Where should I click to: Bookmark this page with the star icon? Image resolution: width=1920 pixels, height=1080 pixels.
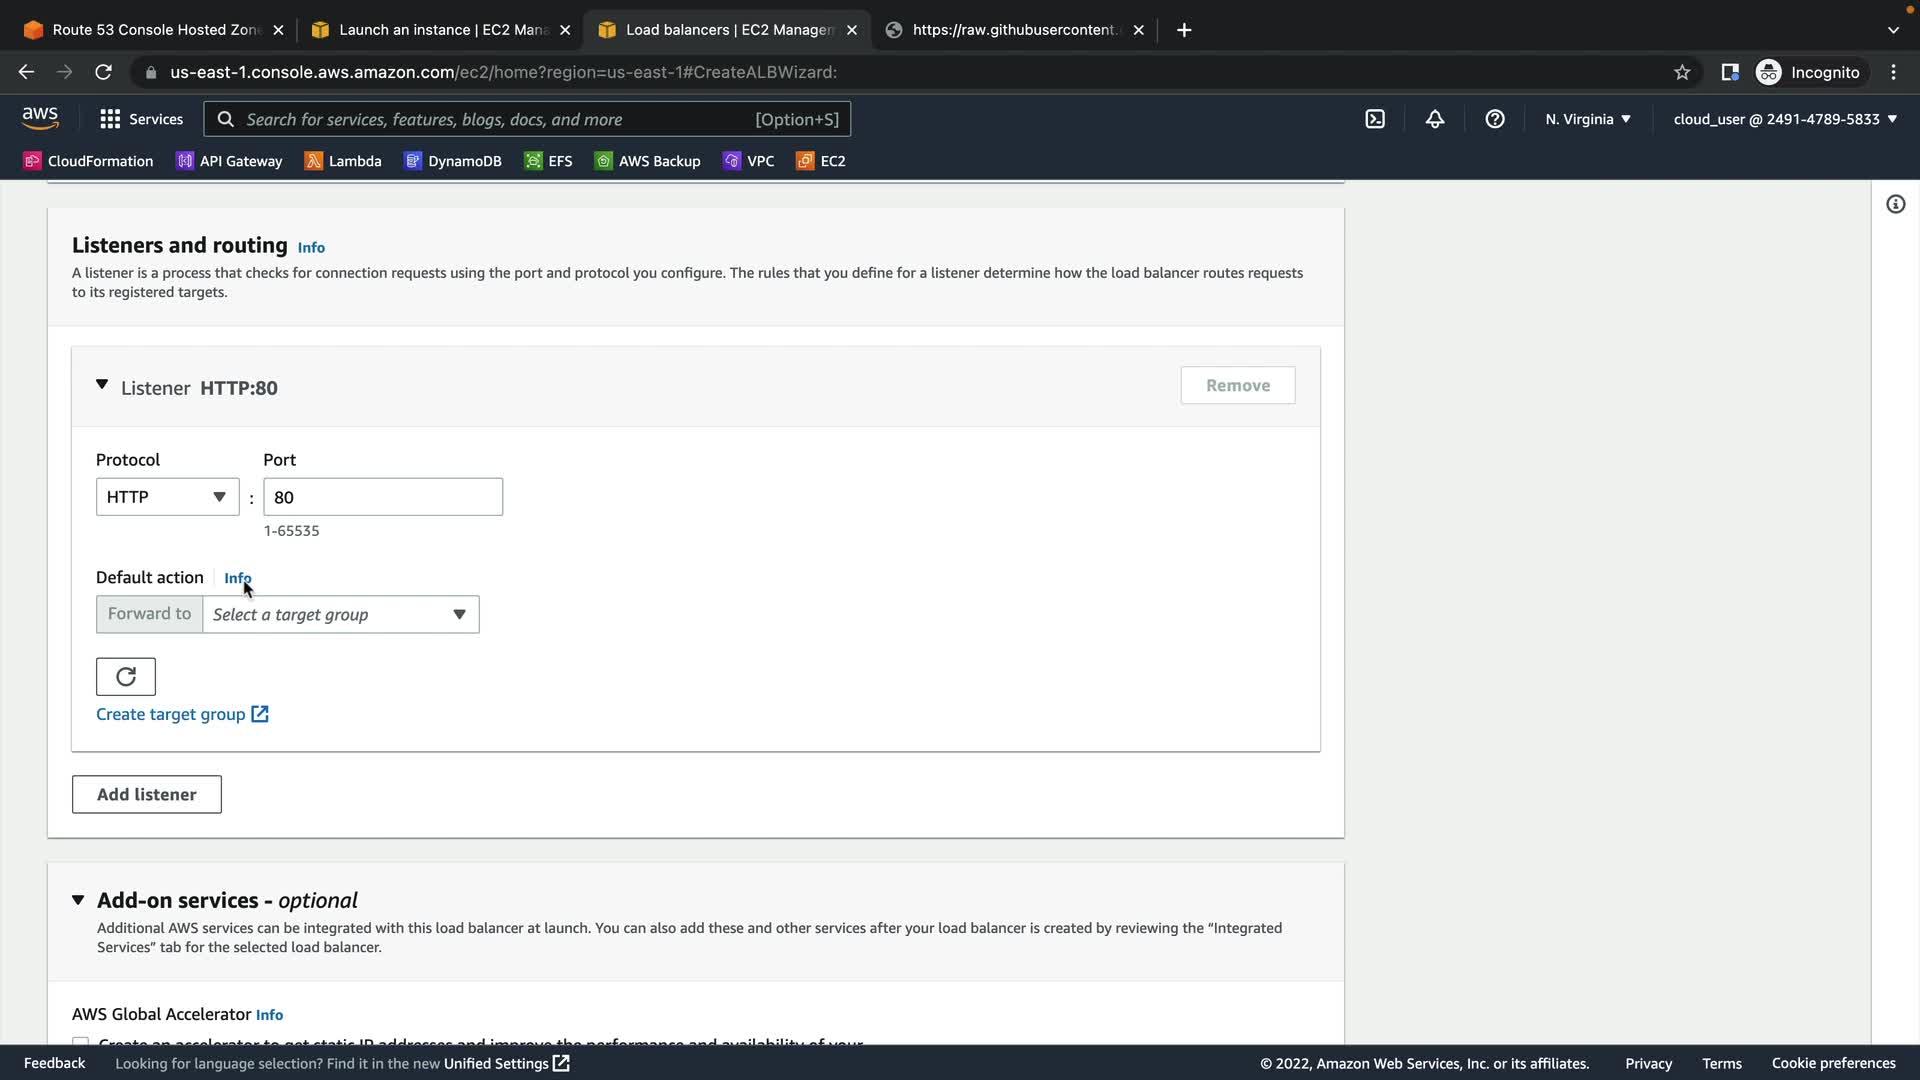coord(1682,72)
